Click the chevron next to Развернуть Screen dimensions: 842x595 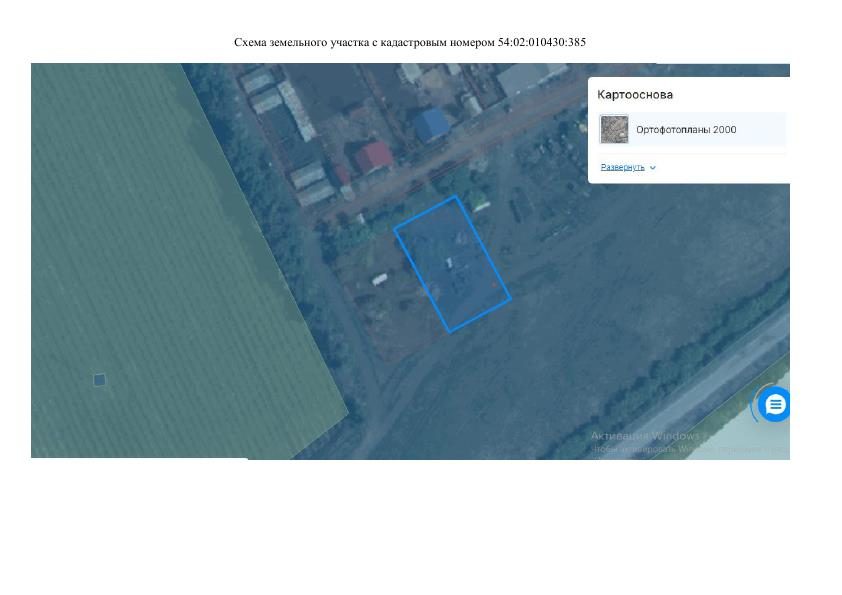(x=652, y=168)
